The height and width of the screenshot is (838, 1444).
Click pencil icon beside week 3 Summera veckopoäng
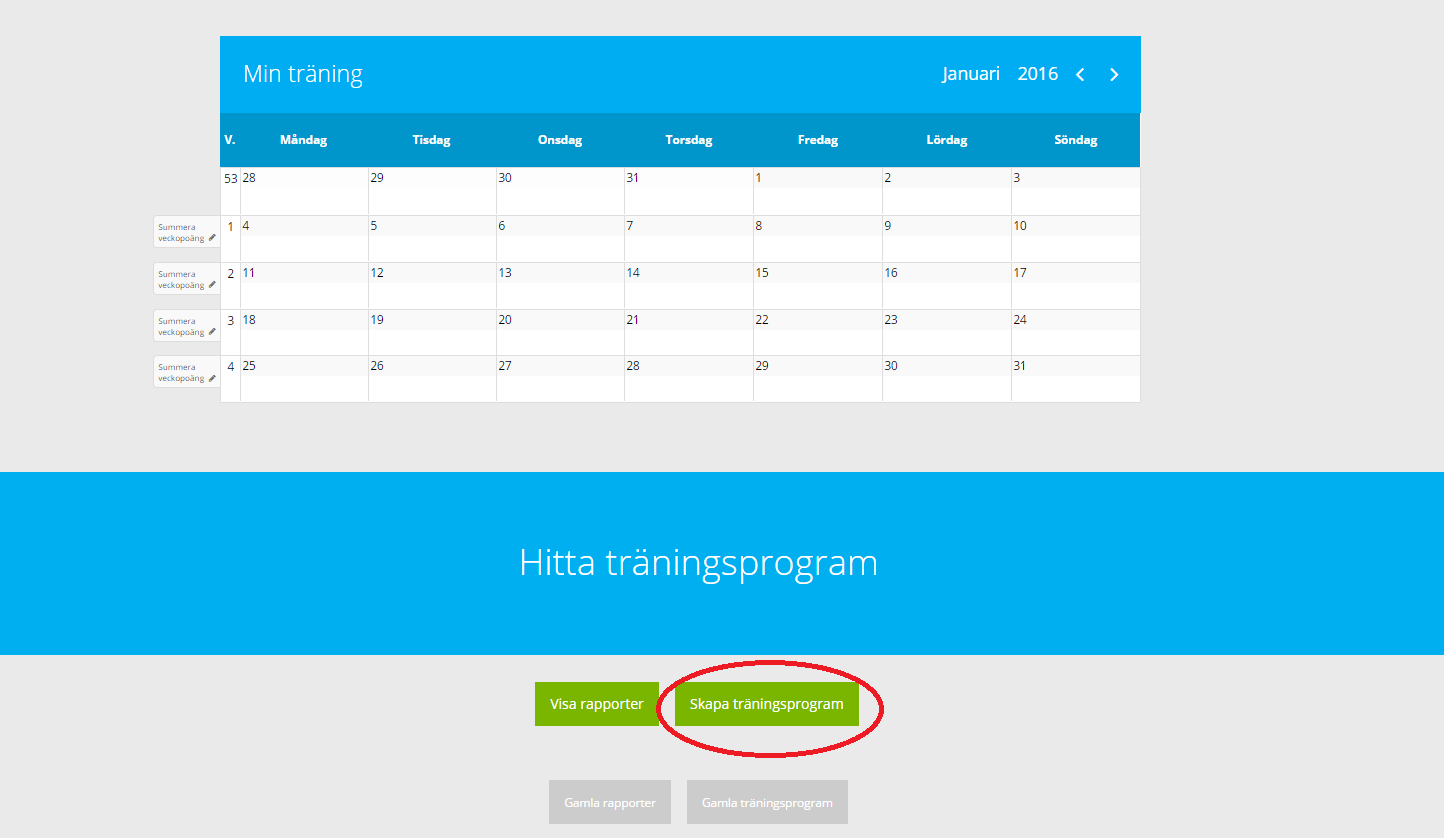212,332
